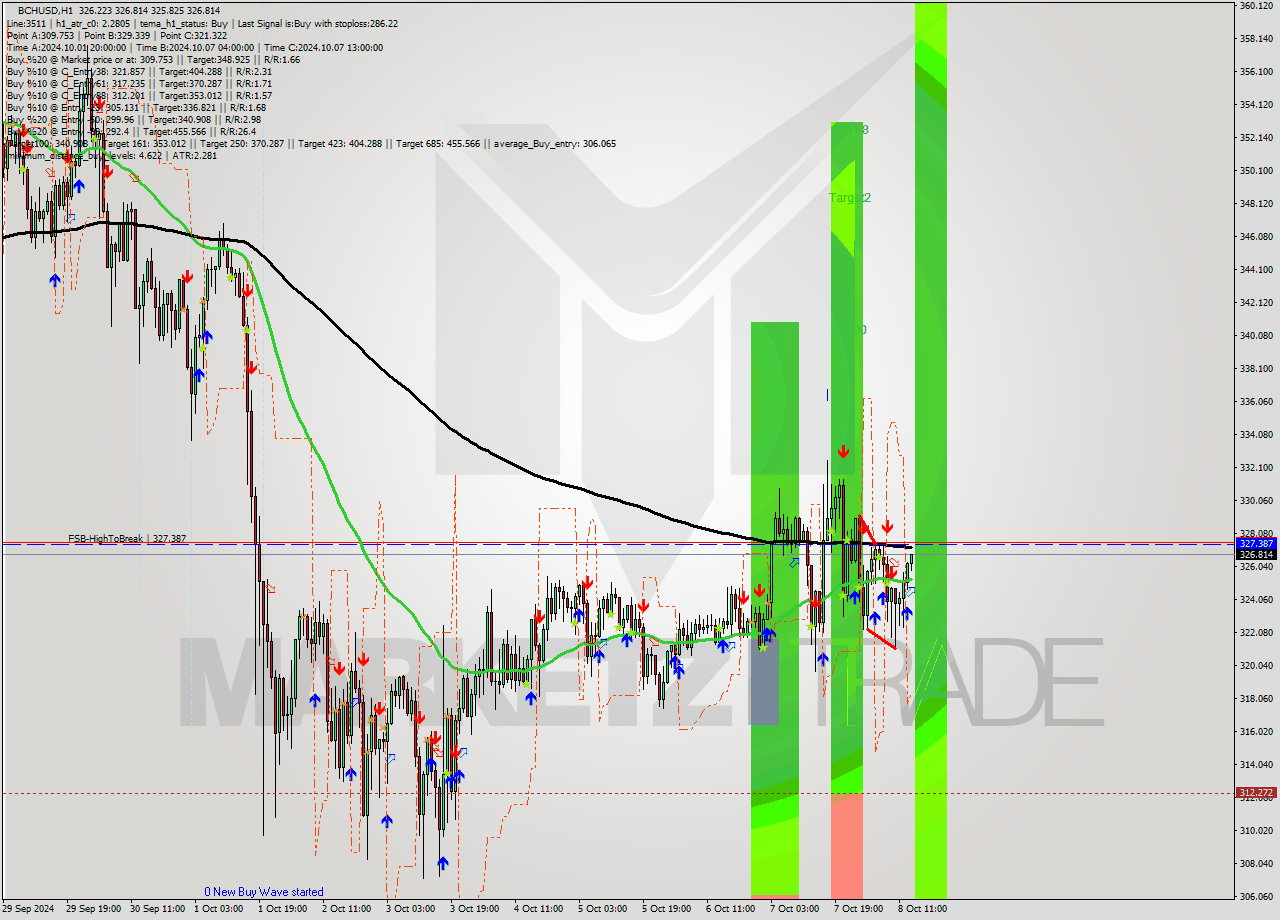This screenshot has height=920, width=1280.
Task: Click the 332.100 price axis label
Action: pos(1255,468)
